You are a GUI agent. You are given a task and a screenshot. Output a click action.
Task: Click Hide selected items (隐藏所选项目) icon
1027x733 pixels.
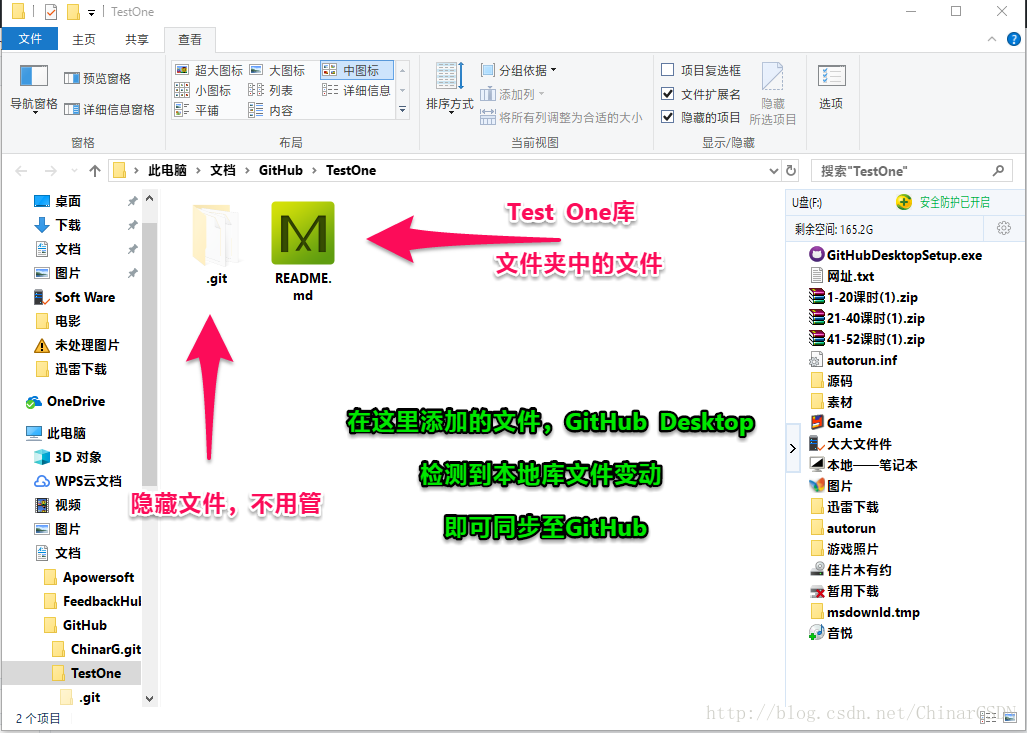[x=772, y=78]
